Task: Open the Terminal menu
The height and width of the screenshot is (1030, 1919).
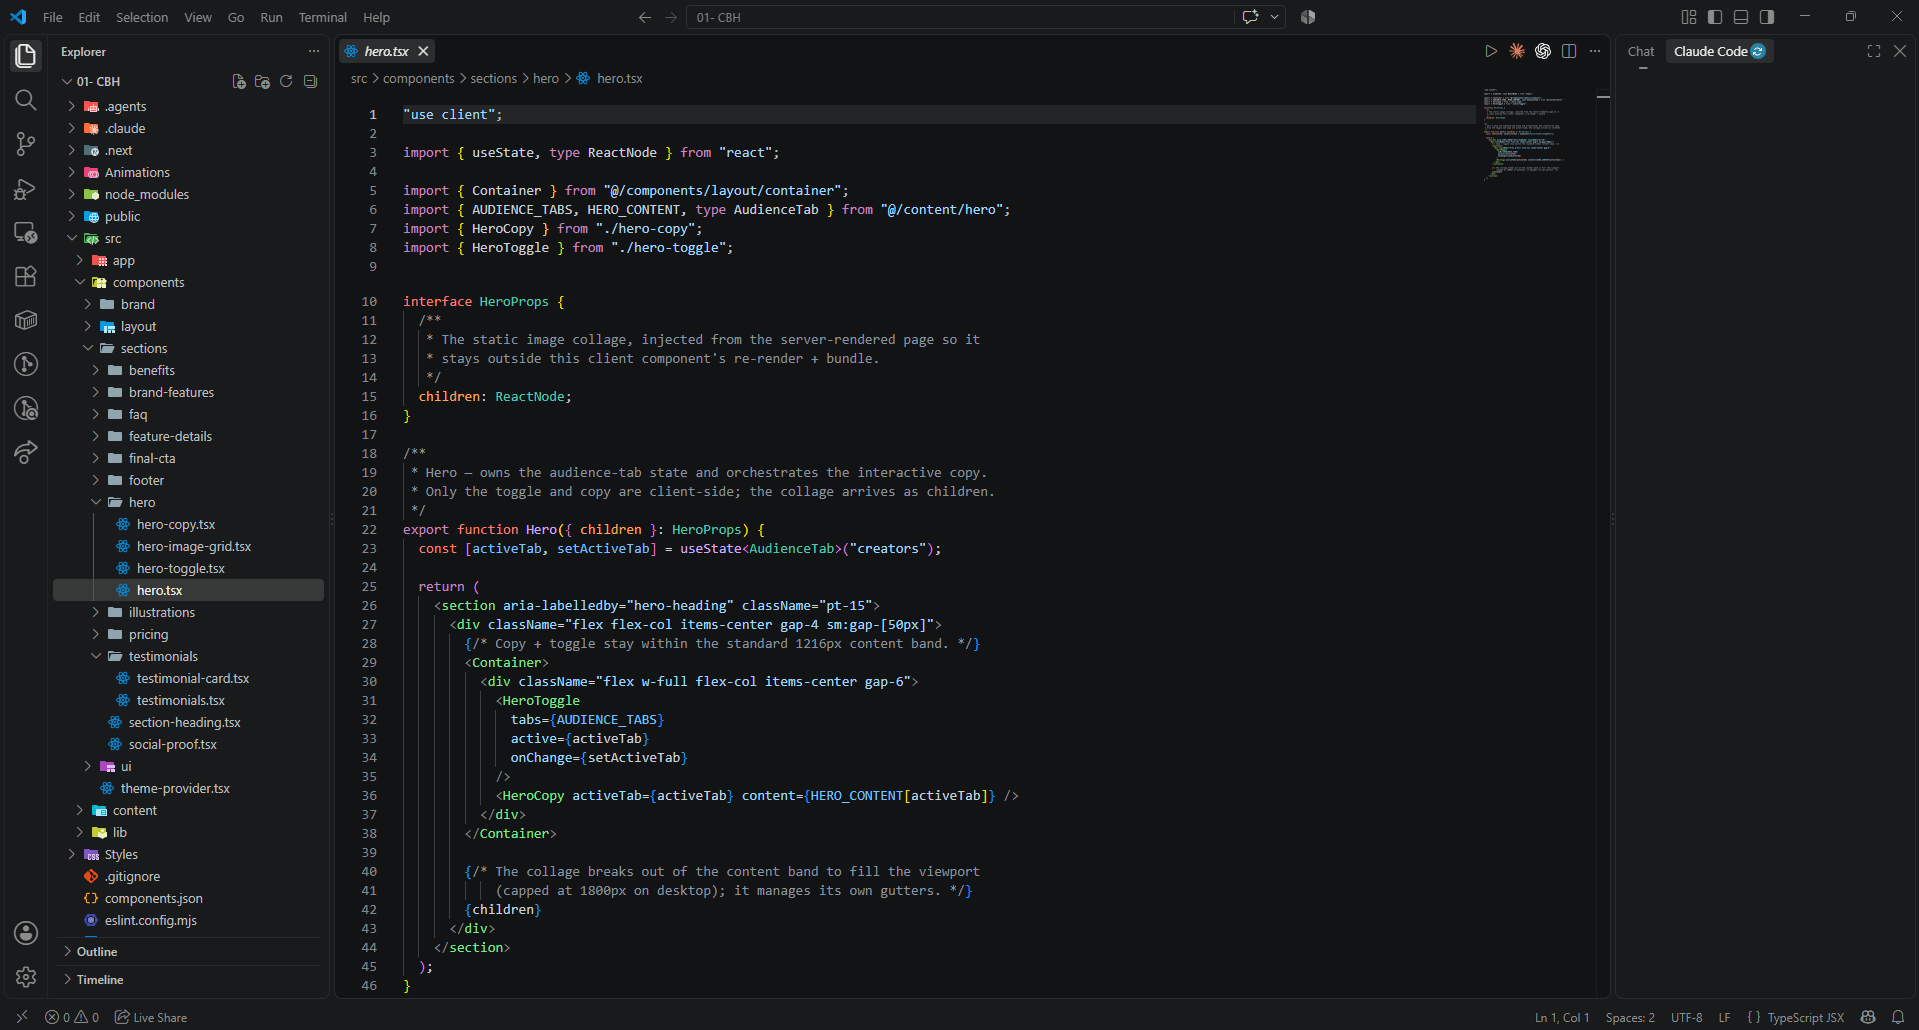Action: pos(322,17)
